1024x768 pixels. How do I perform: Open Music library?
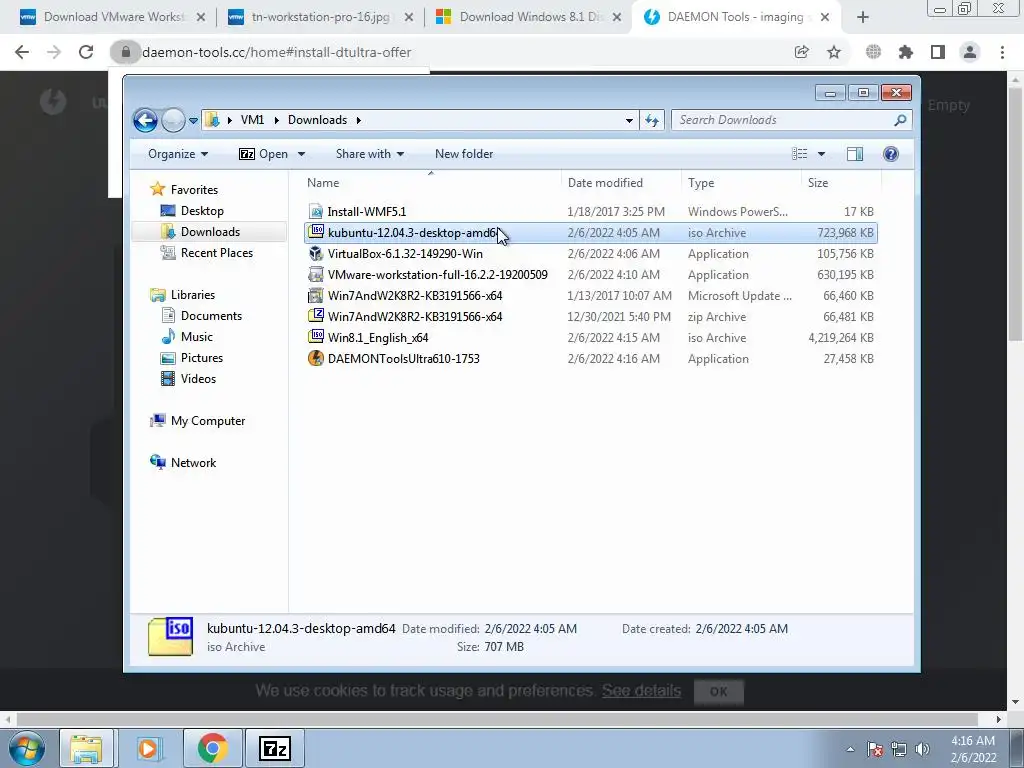(x=197, y=337)
